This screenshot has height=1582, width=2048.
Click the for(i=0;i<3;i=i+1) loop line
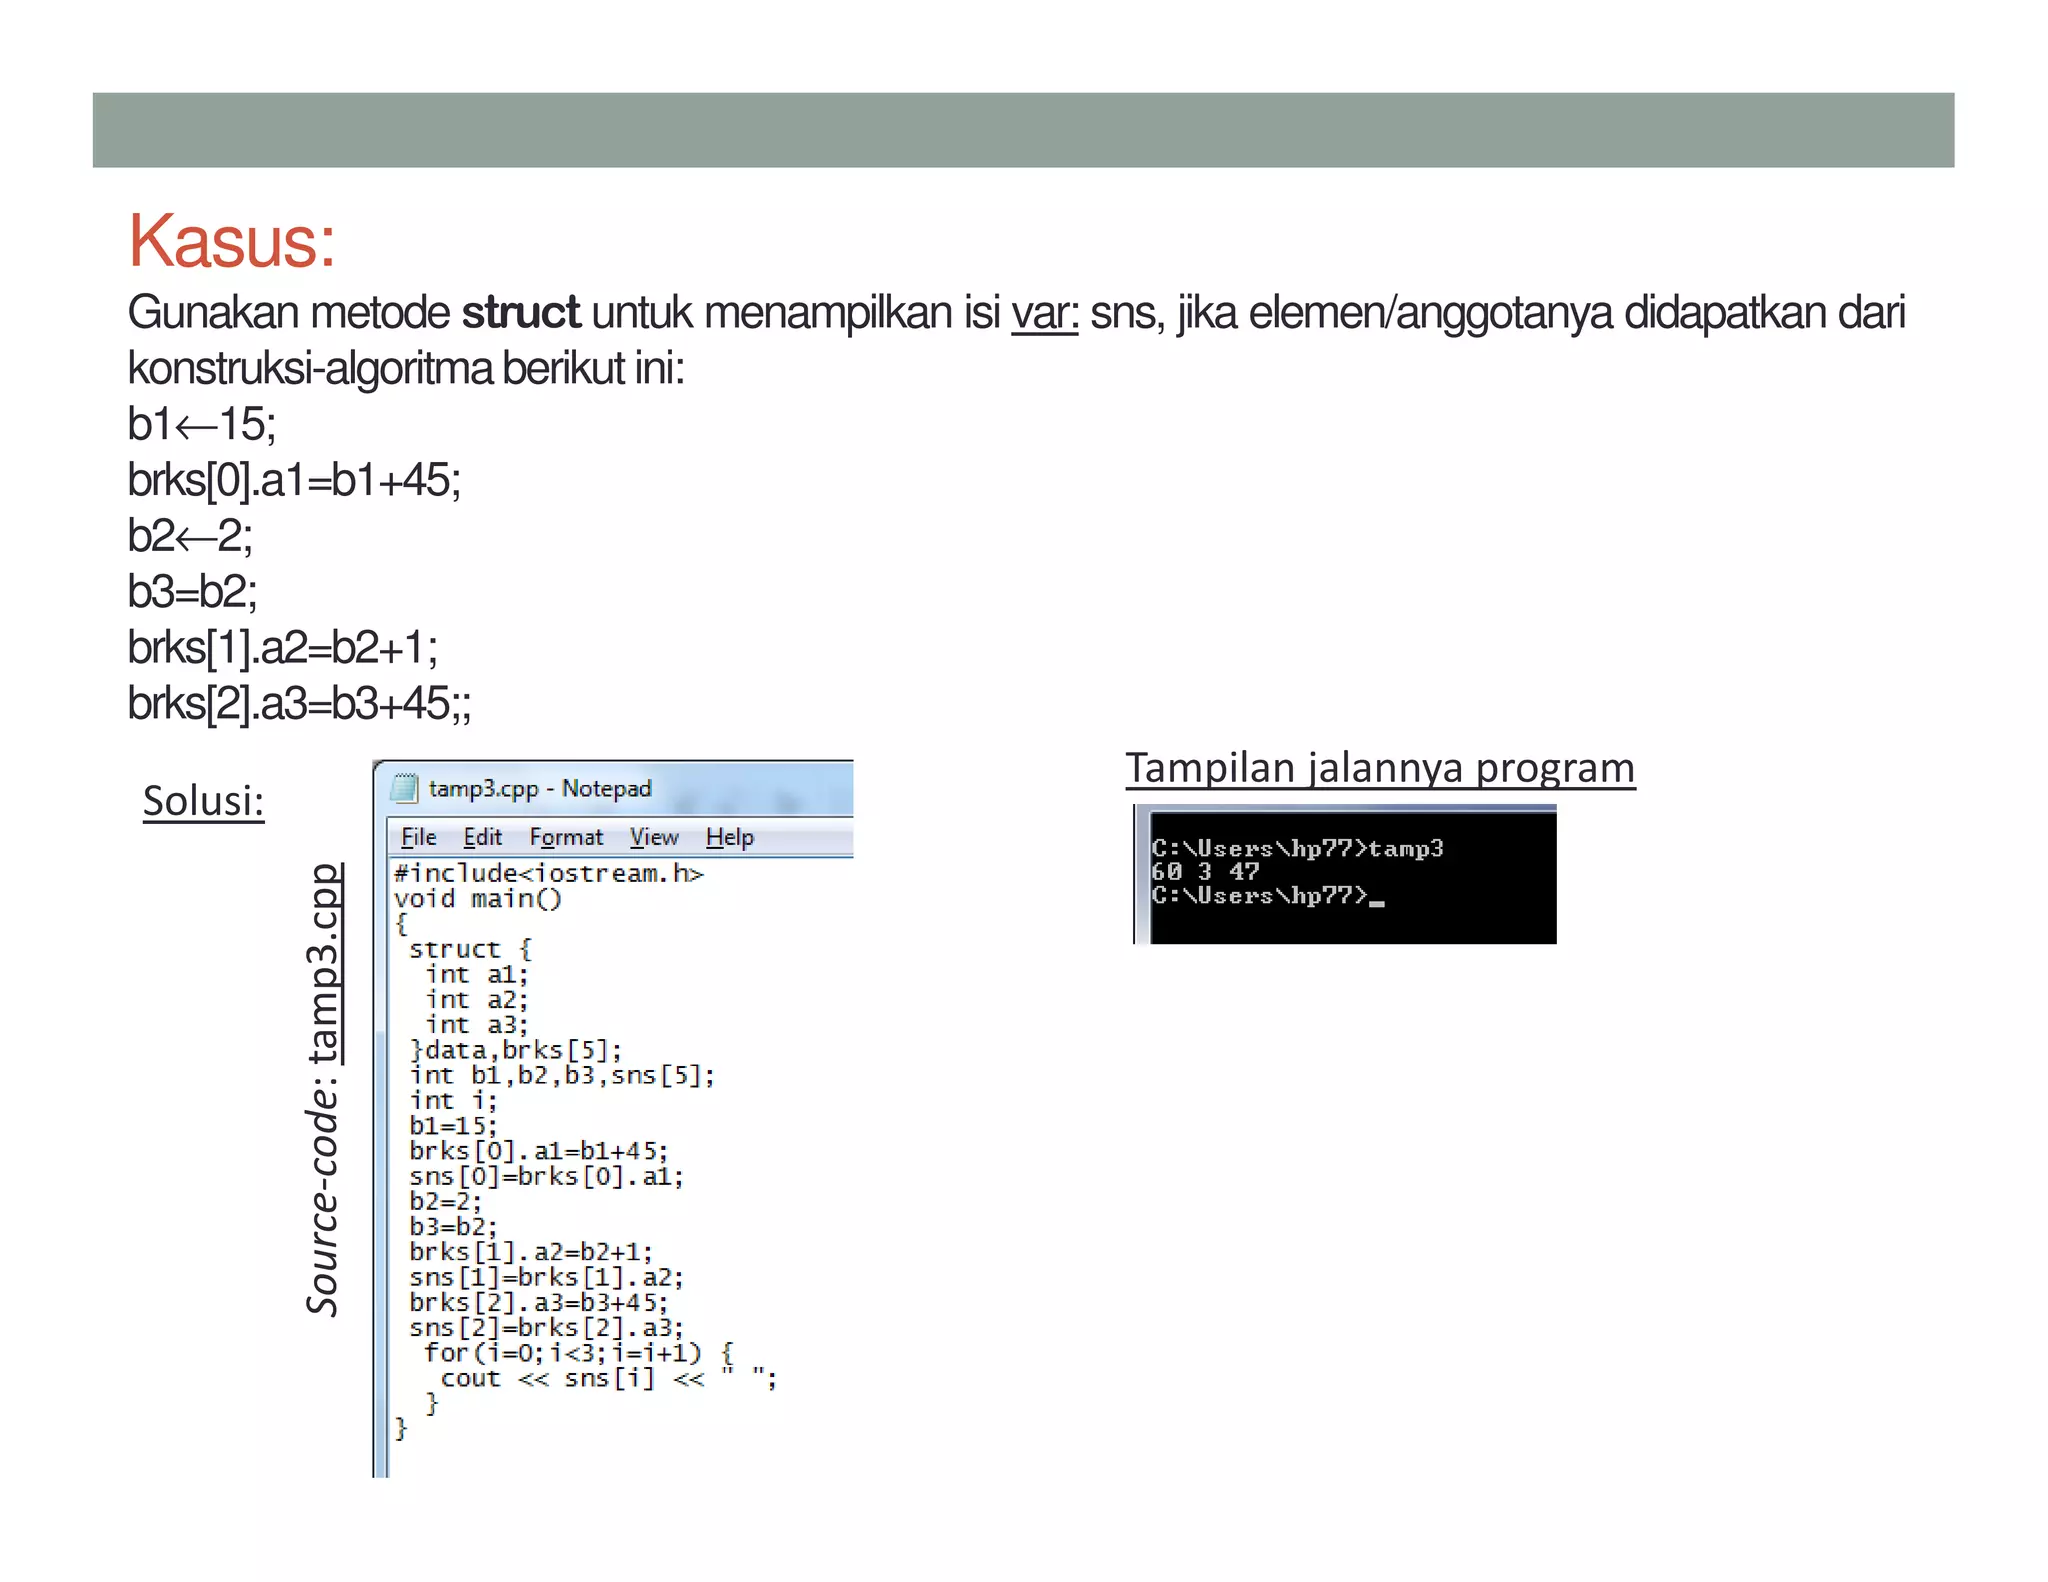pos(580,1353)
